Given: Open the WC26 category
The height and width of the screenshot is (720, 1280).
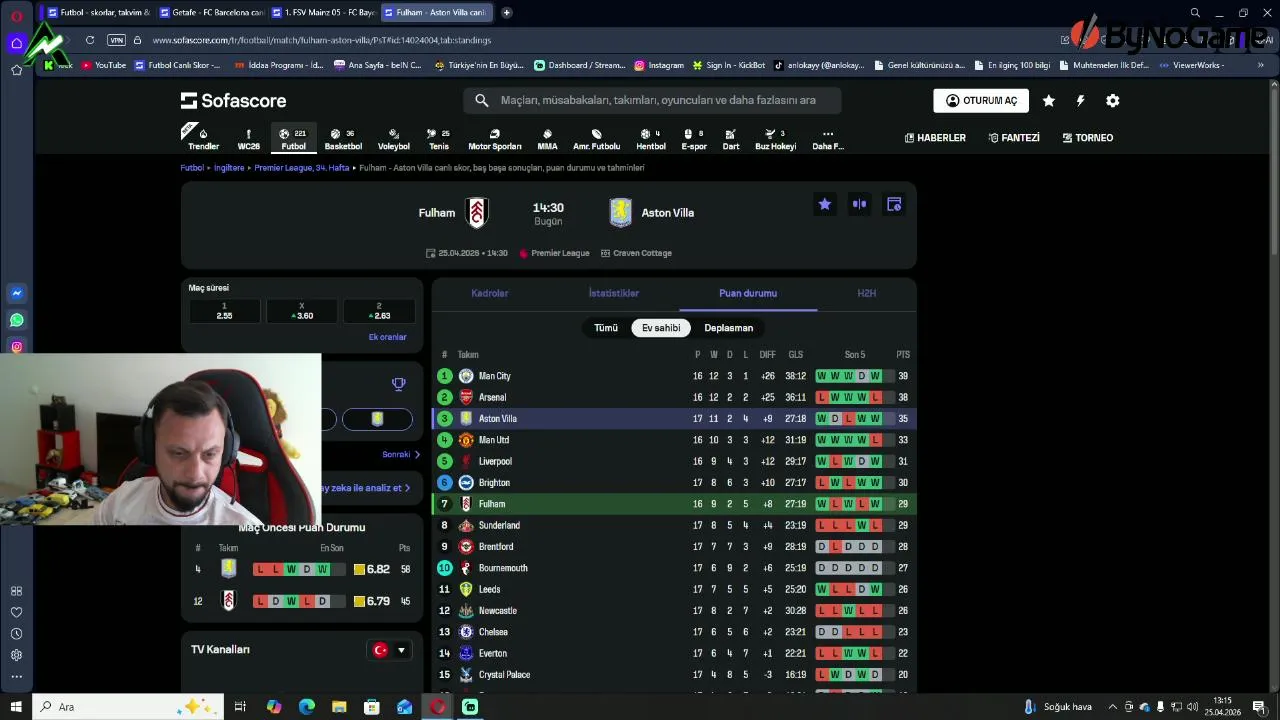Looking at the screenshot, I should pos(248,139).
